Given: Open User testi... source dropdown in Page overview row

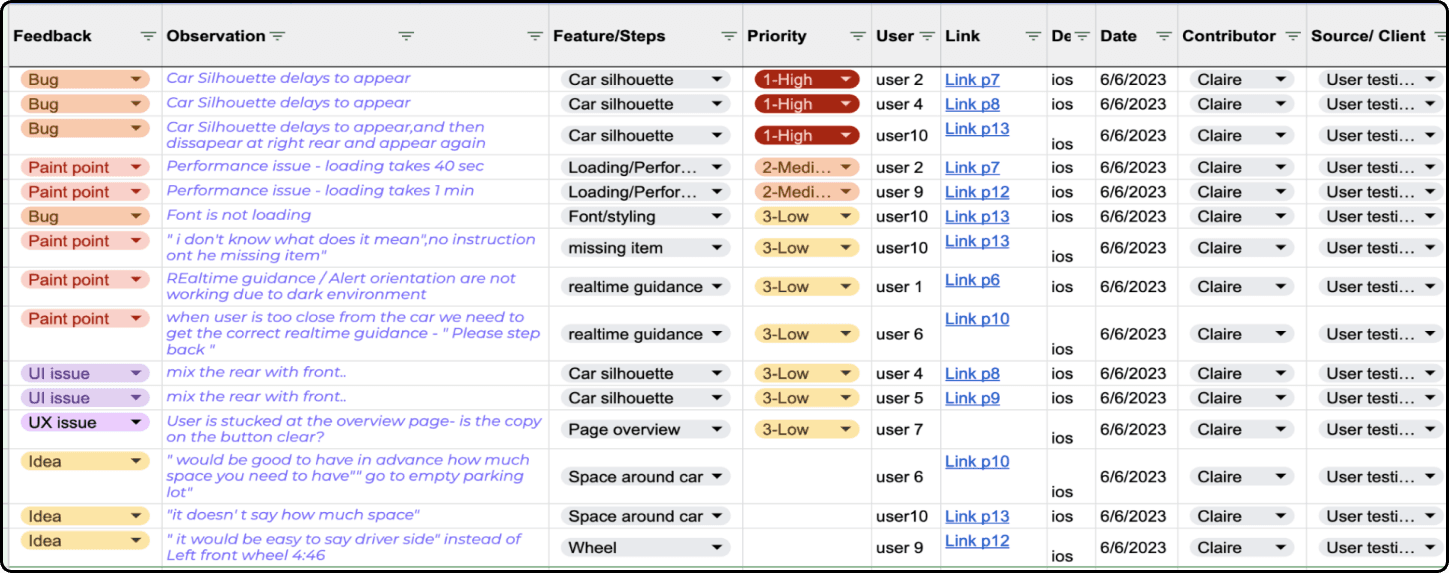Looking at the screenshot, I should 1379,429.
